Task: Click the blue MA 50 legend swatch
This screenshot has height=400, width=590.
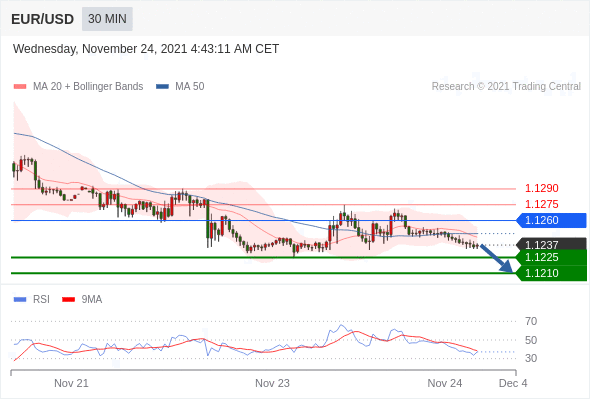Action: point(163,87)
